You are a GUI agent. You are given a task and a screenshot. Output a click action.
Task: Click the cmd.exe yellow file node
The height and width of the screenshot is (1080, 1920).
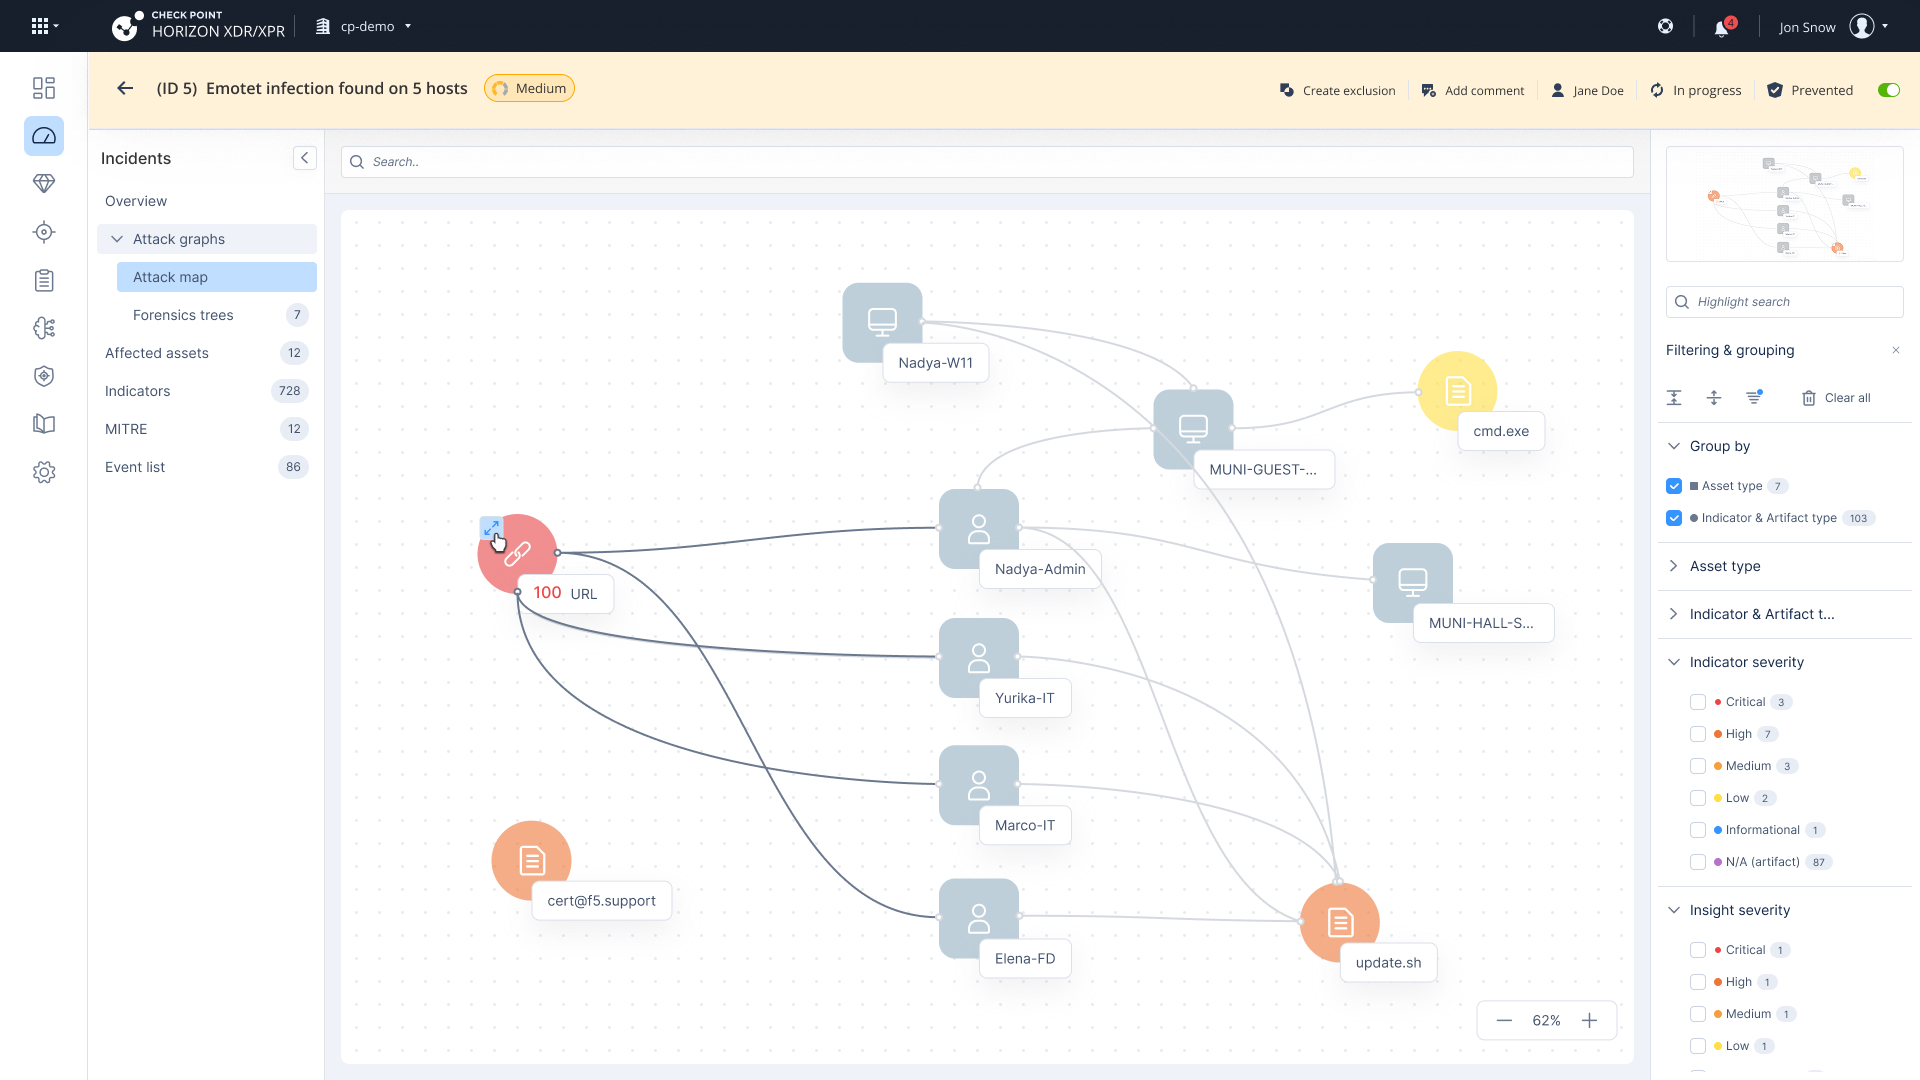[x=1457, y=391]
